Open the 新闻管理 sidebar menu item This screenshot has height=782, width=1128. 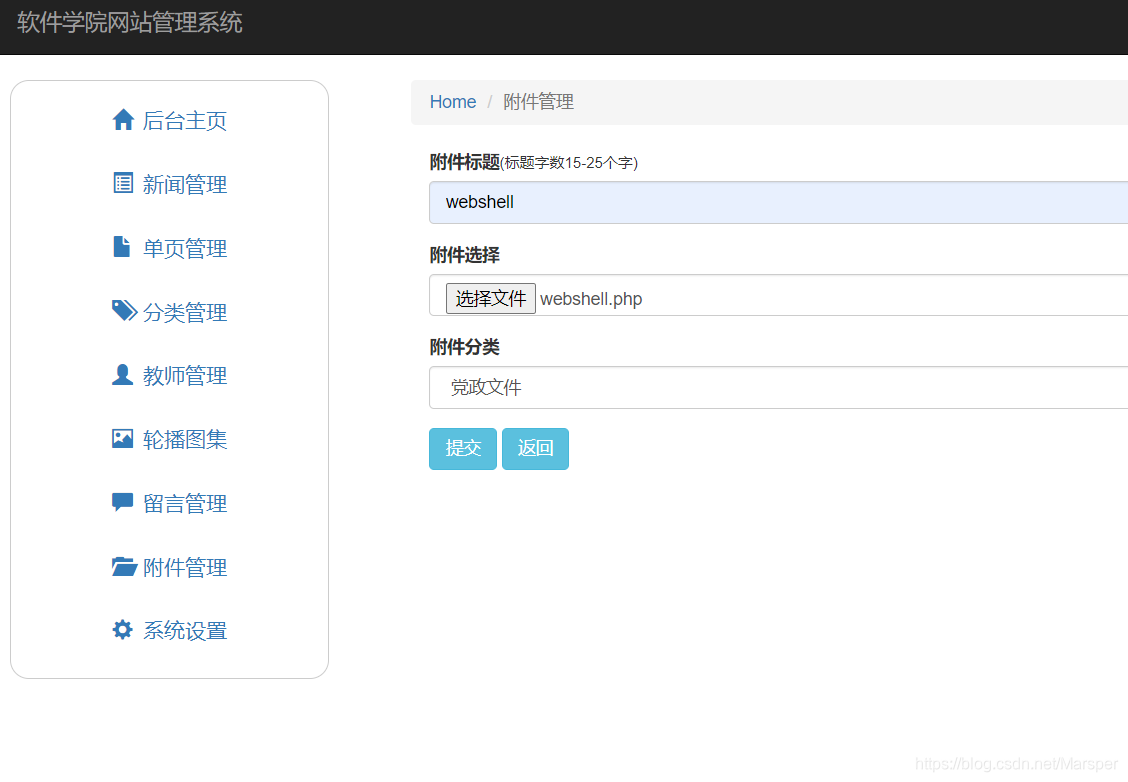click(184, 185)
